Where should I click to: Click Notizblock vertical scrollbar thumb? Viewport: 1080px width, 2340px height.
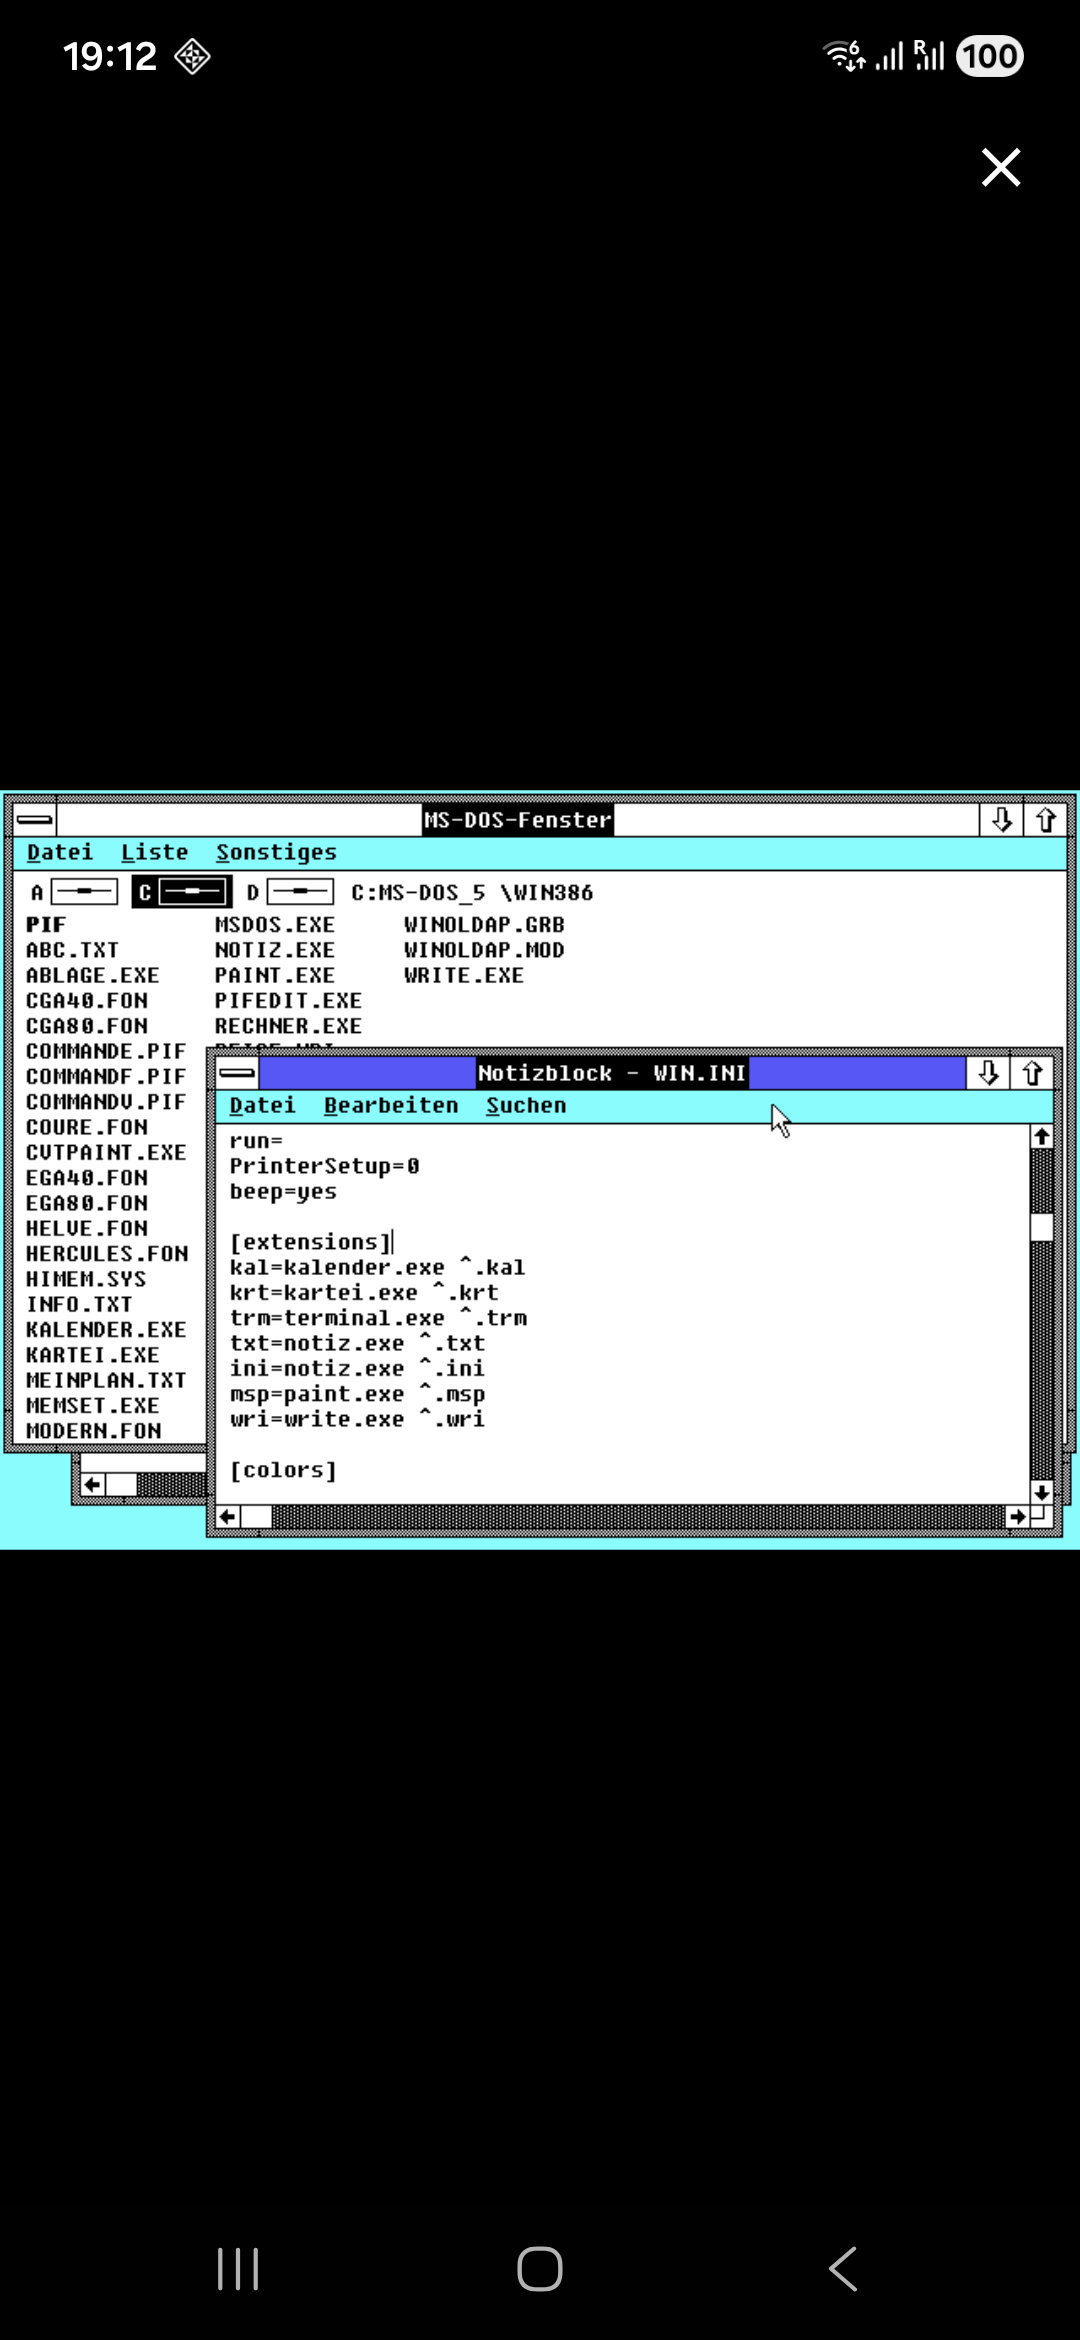point(1042,1227)
